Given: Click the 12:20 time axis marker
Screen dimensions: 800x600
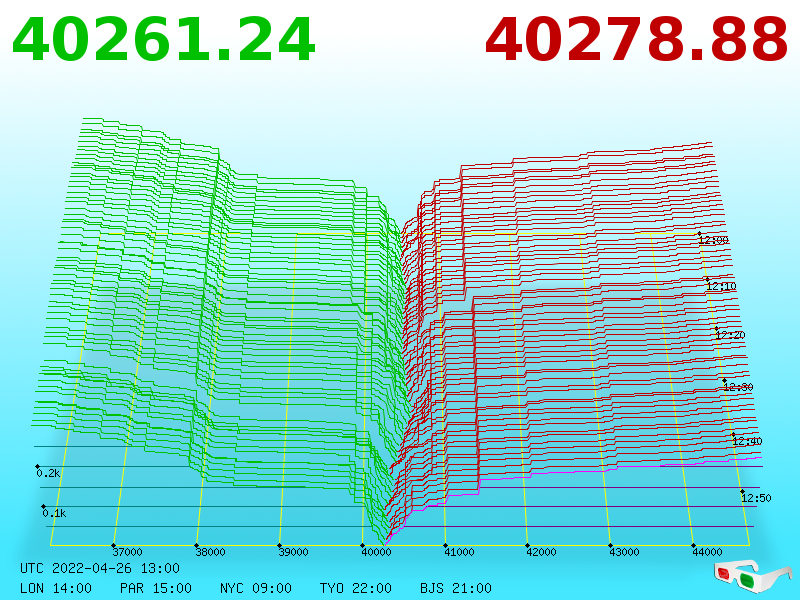Looking at the screenshot, I should pos(730,335).
